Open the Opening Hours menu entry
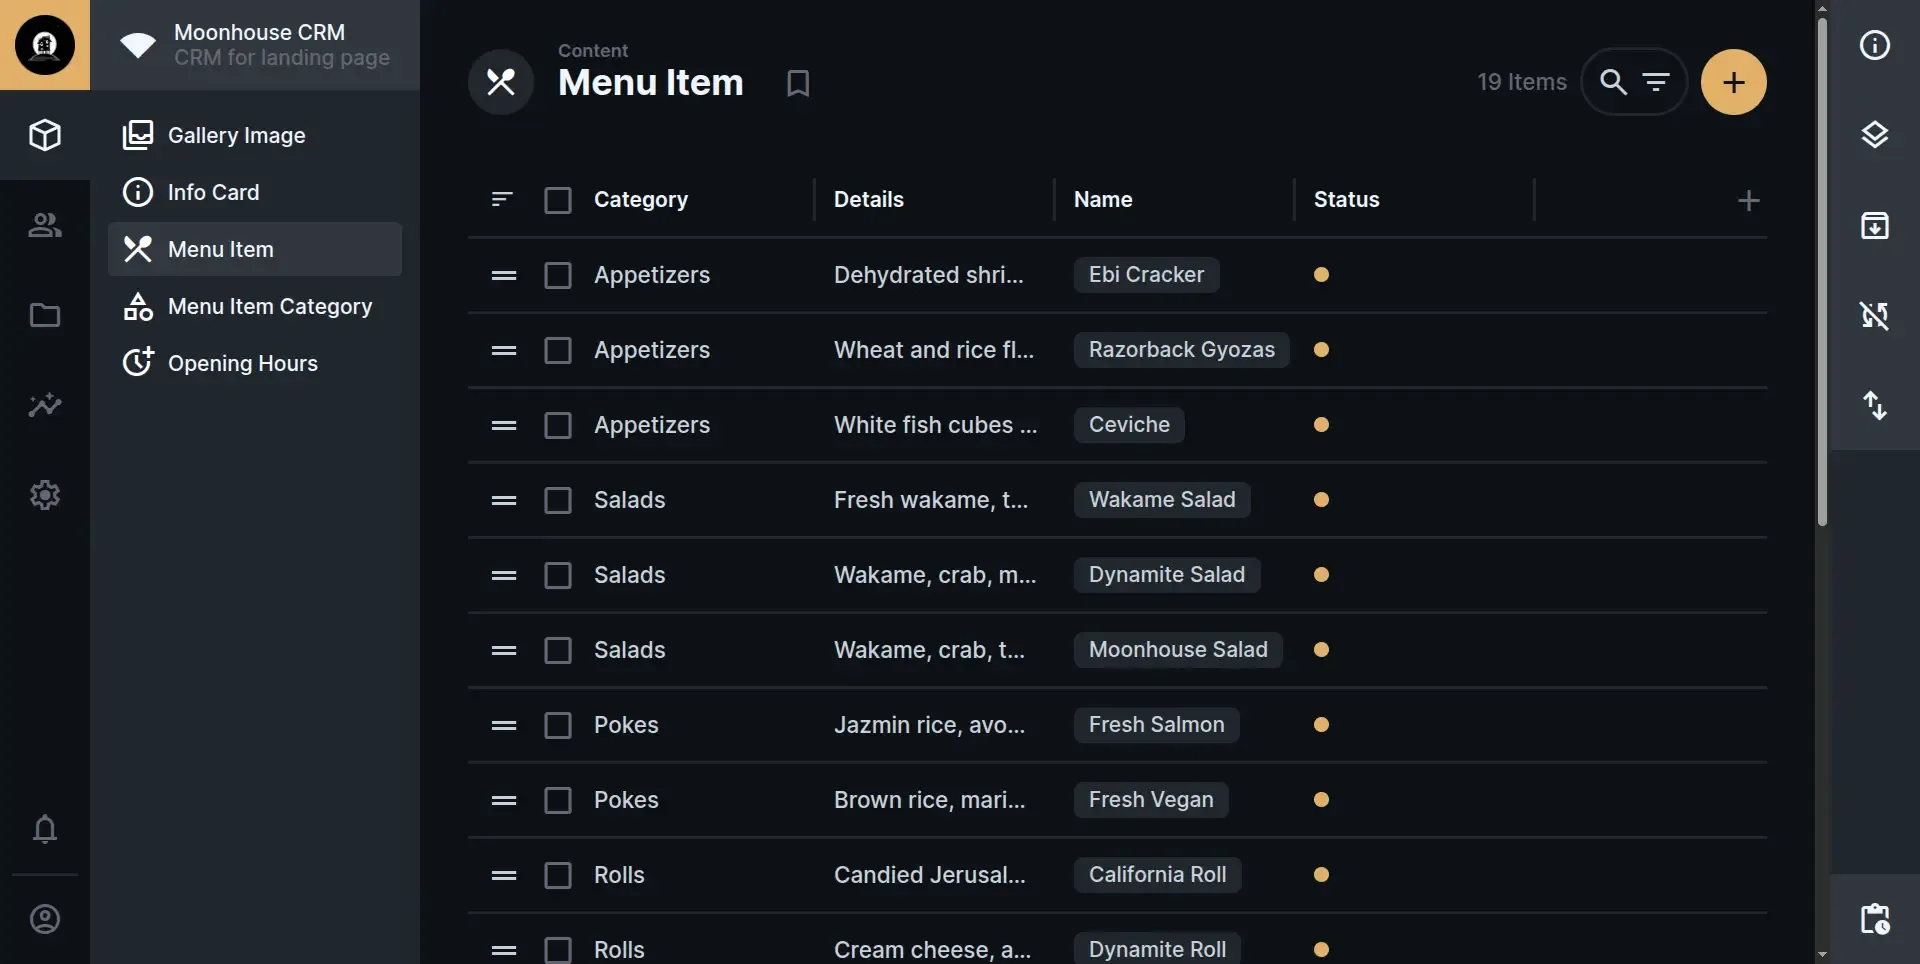 pyautogui.click(x=245, y=363)
